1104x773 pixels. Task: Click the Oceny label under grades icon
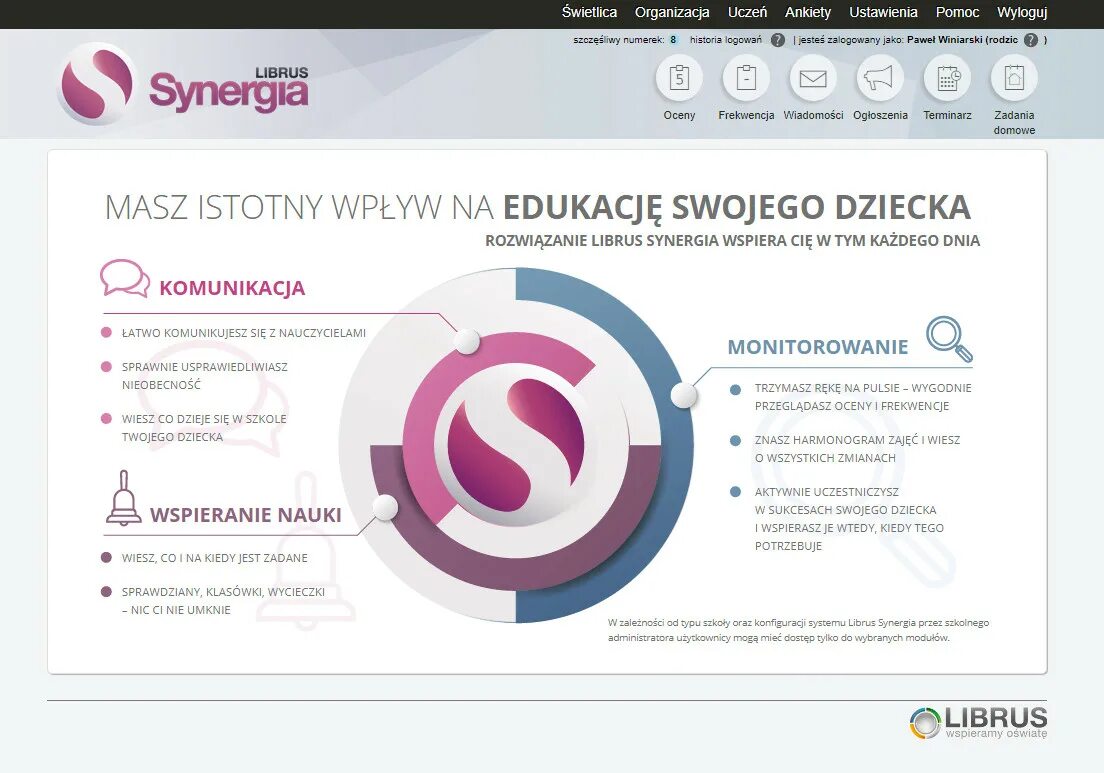click(679, 115)
